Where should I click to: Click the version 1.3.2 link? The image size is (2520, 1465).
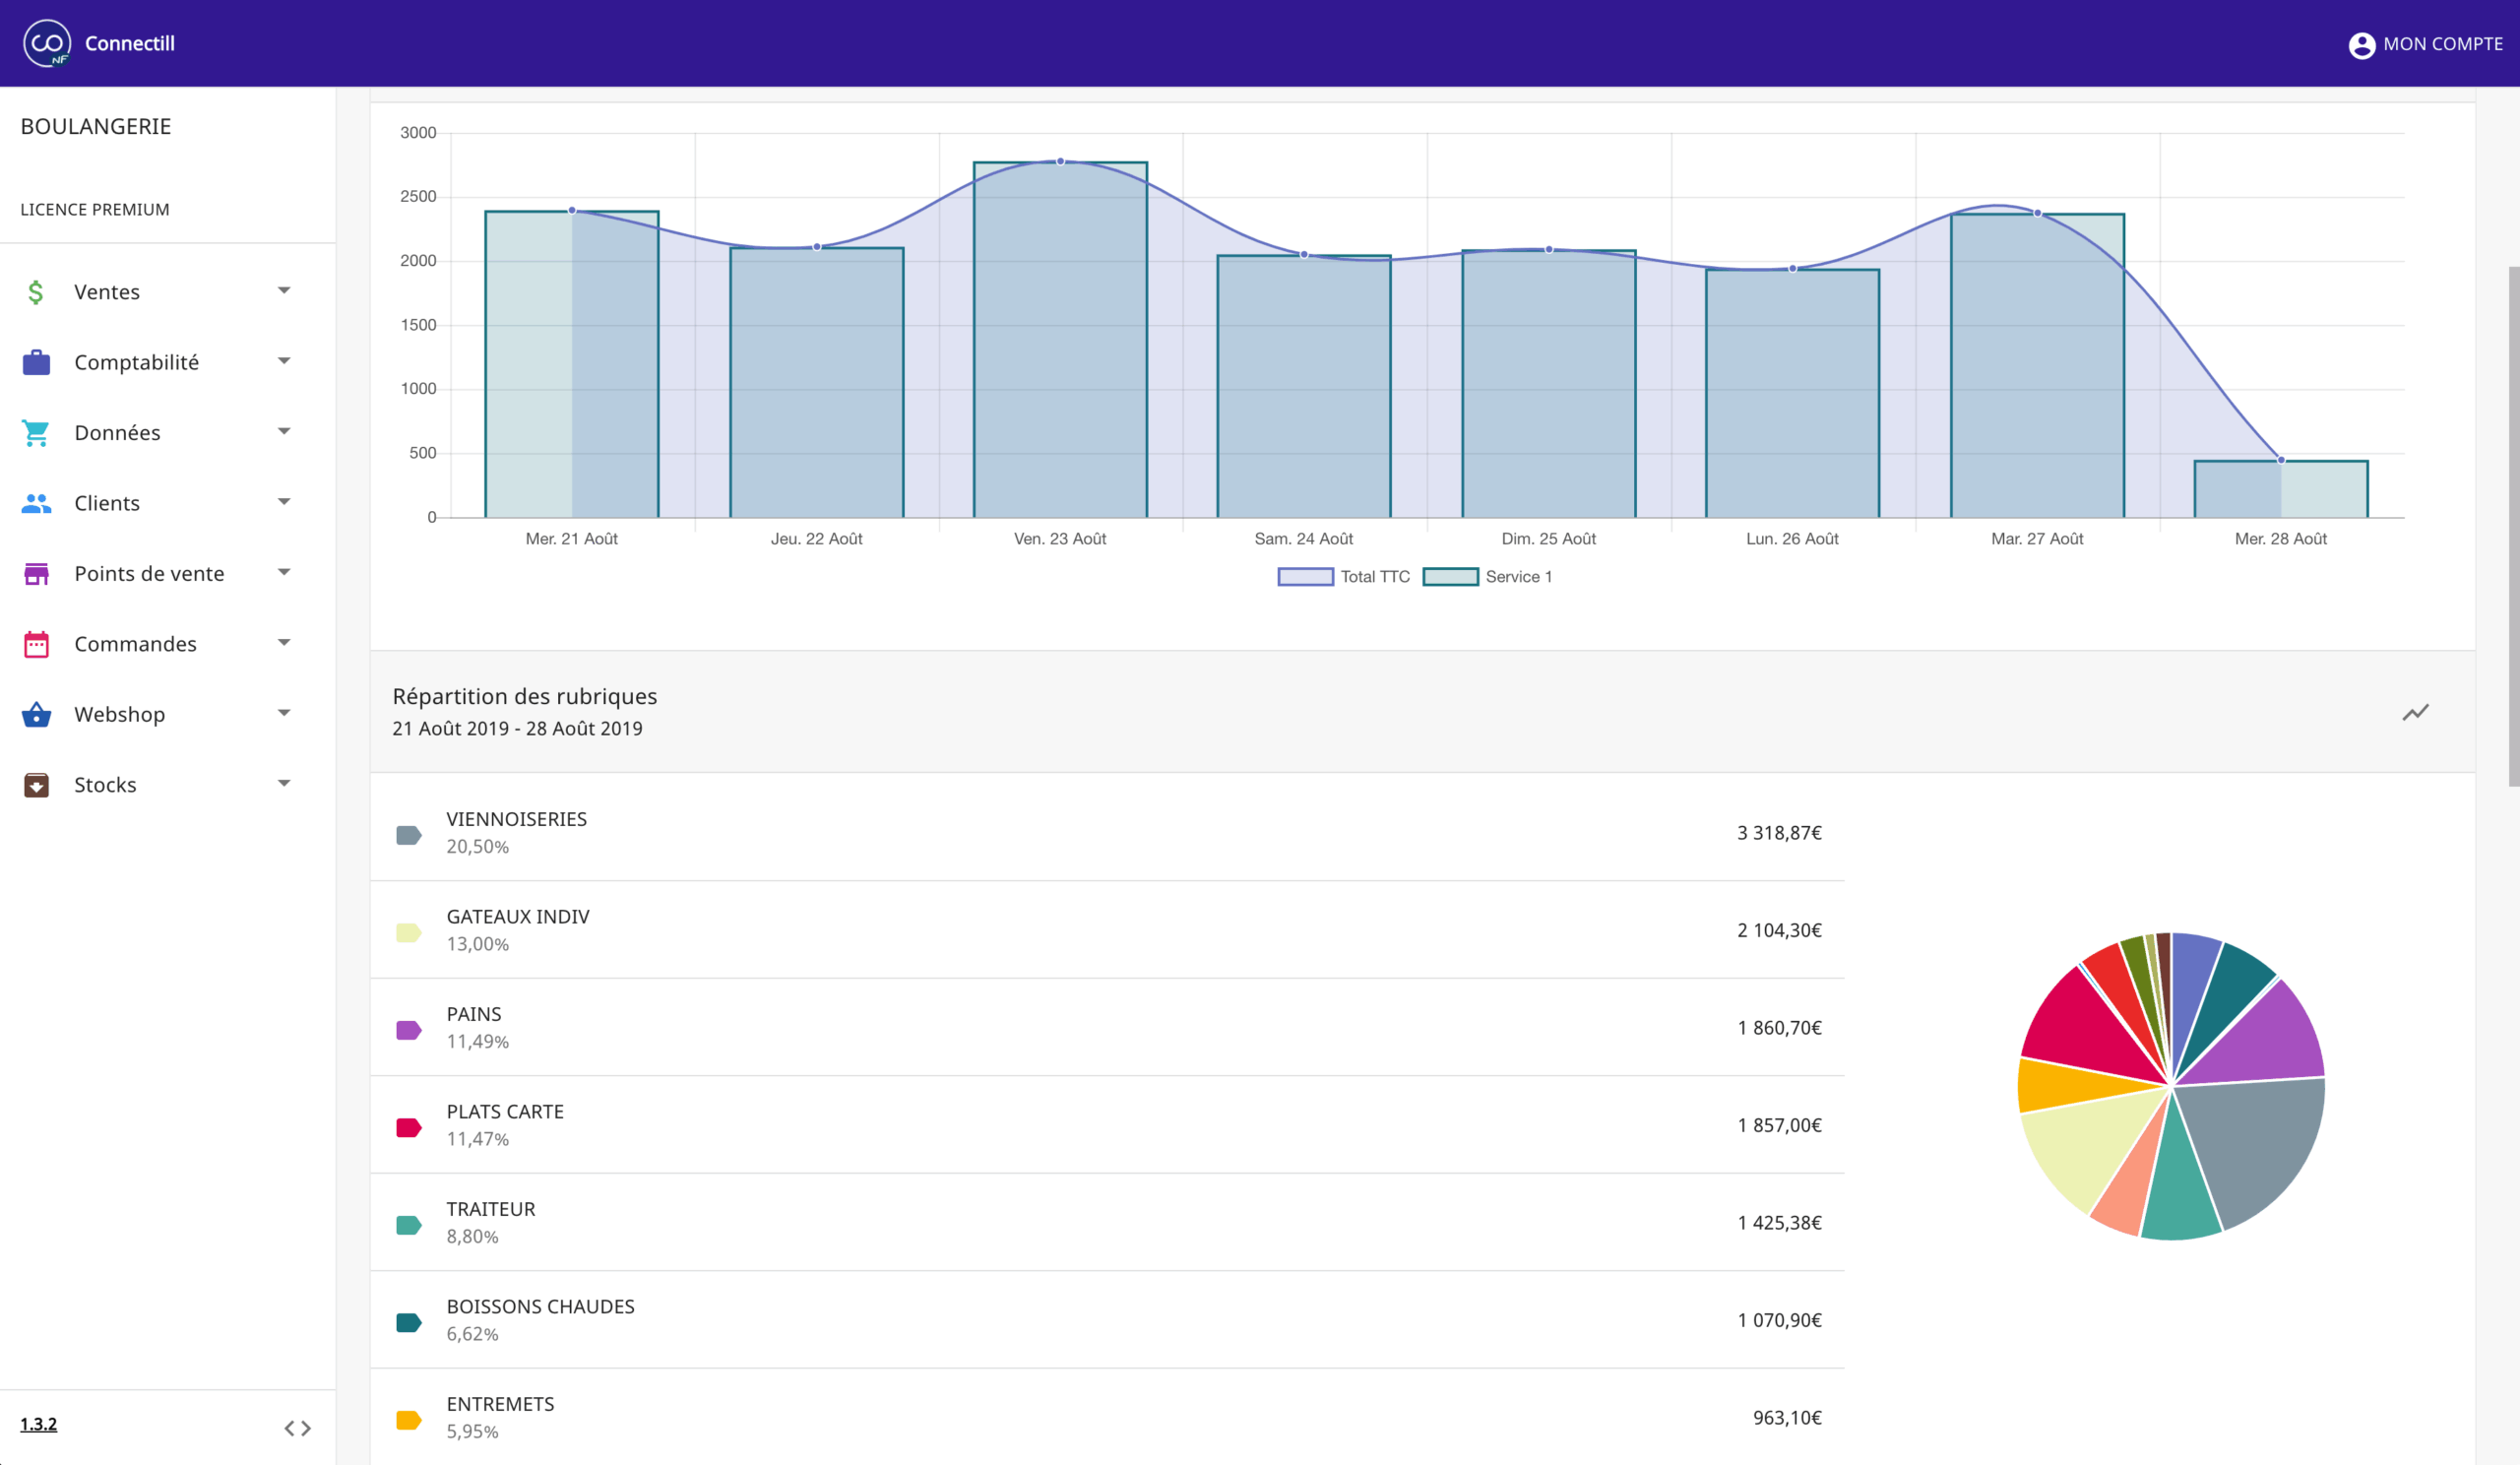pos(39,1424)
